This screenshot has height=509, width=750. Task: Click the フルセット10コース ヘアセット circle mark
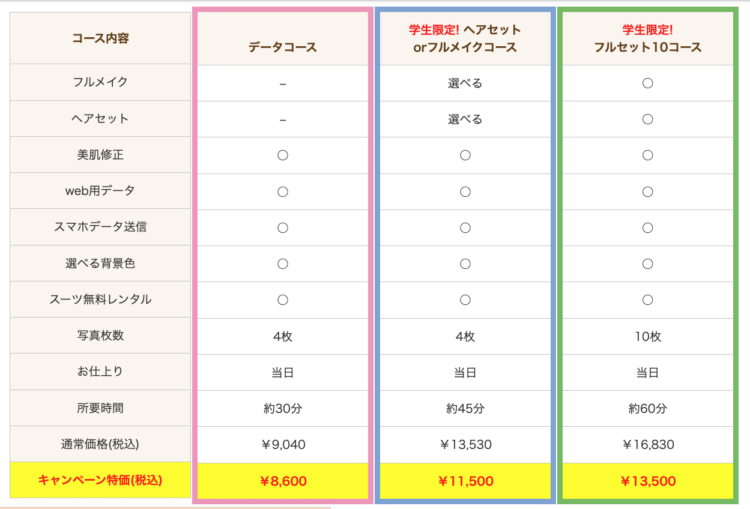click(648, 119)
